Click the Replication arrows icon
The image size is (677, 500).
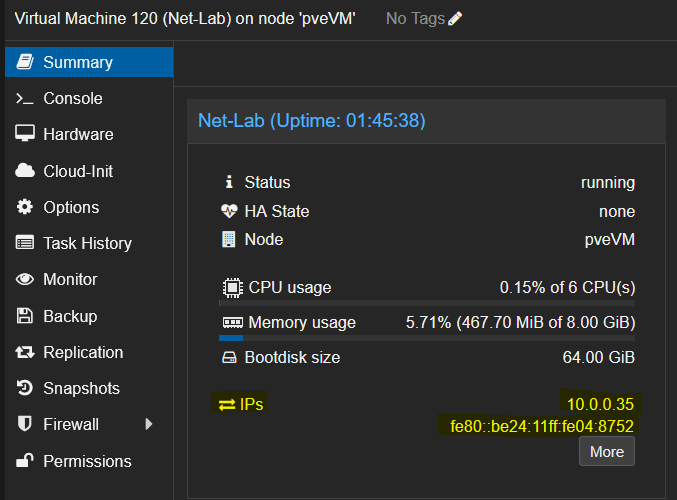25,352
